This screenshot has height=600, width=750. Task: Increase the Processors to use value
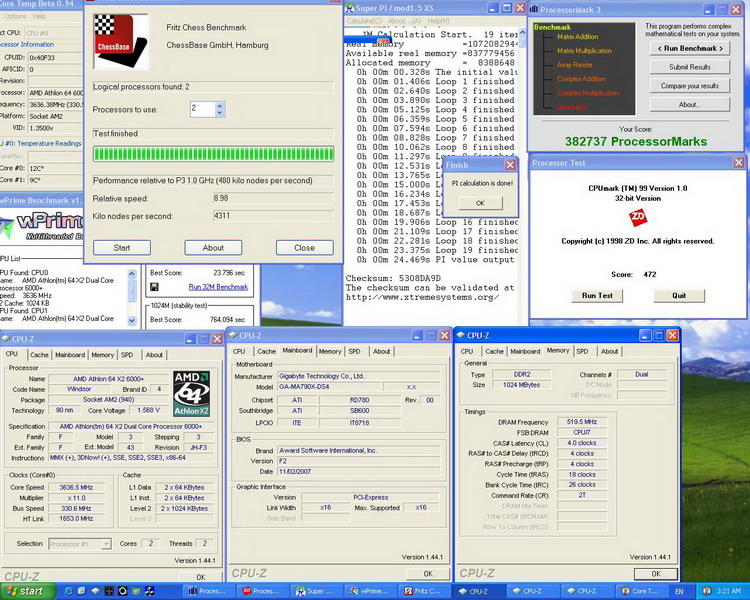220,106
